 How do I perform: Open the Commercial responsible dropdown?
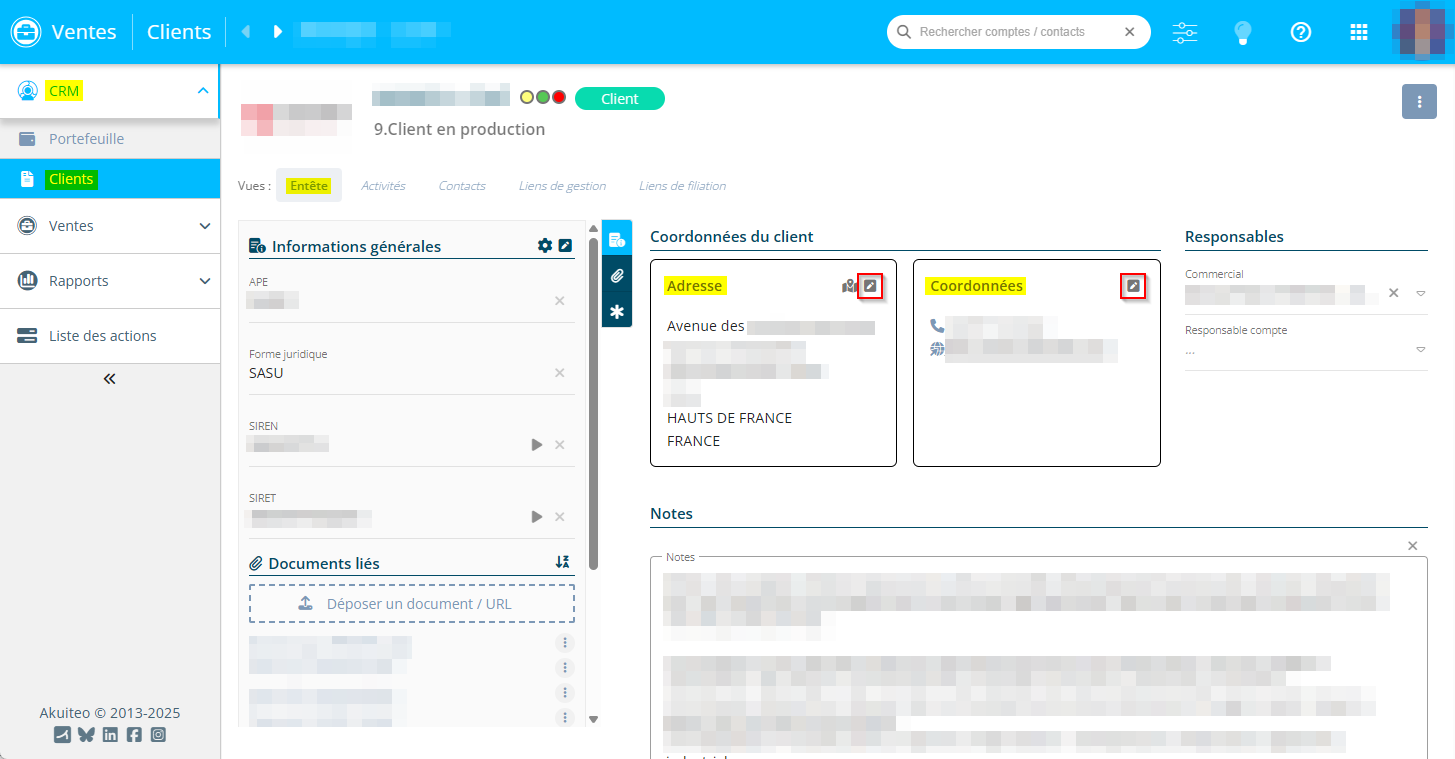(x=1420, y=294)
